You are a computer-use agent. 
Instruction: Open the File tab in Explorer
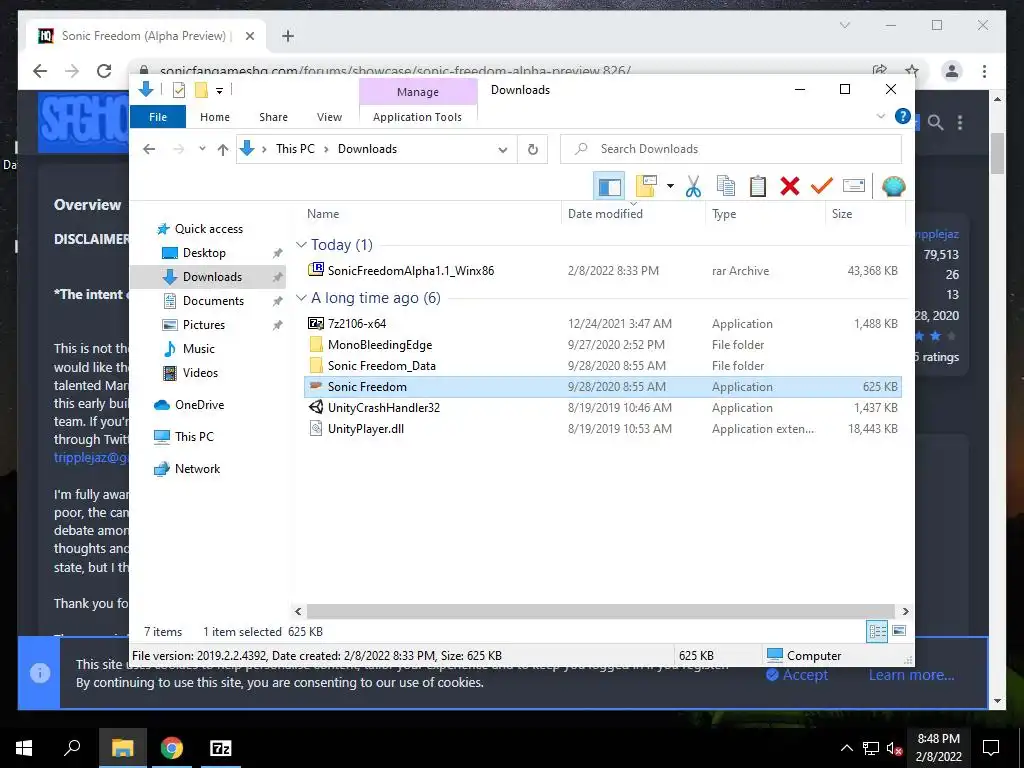(158, 117)
